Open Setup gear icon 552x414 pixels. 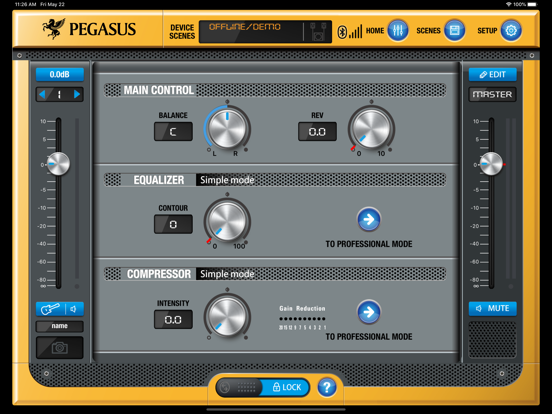511,31
